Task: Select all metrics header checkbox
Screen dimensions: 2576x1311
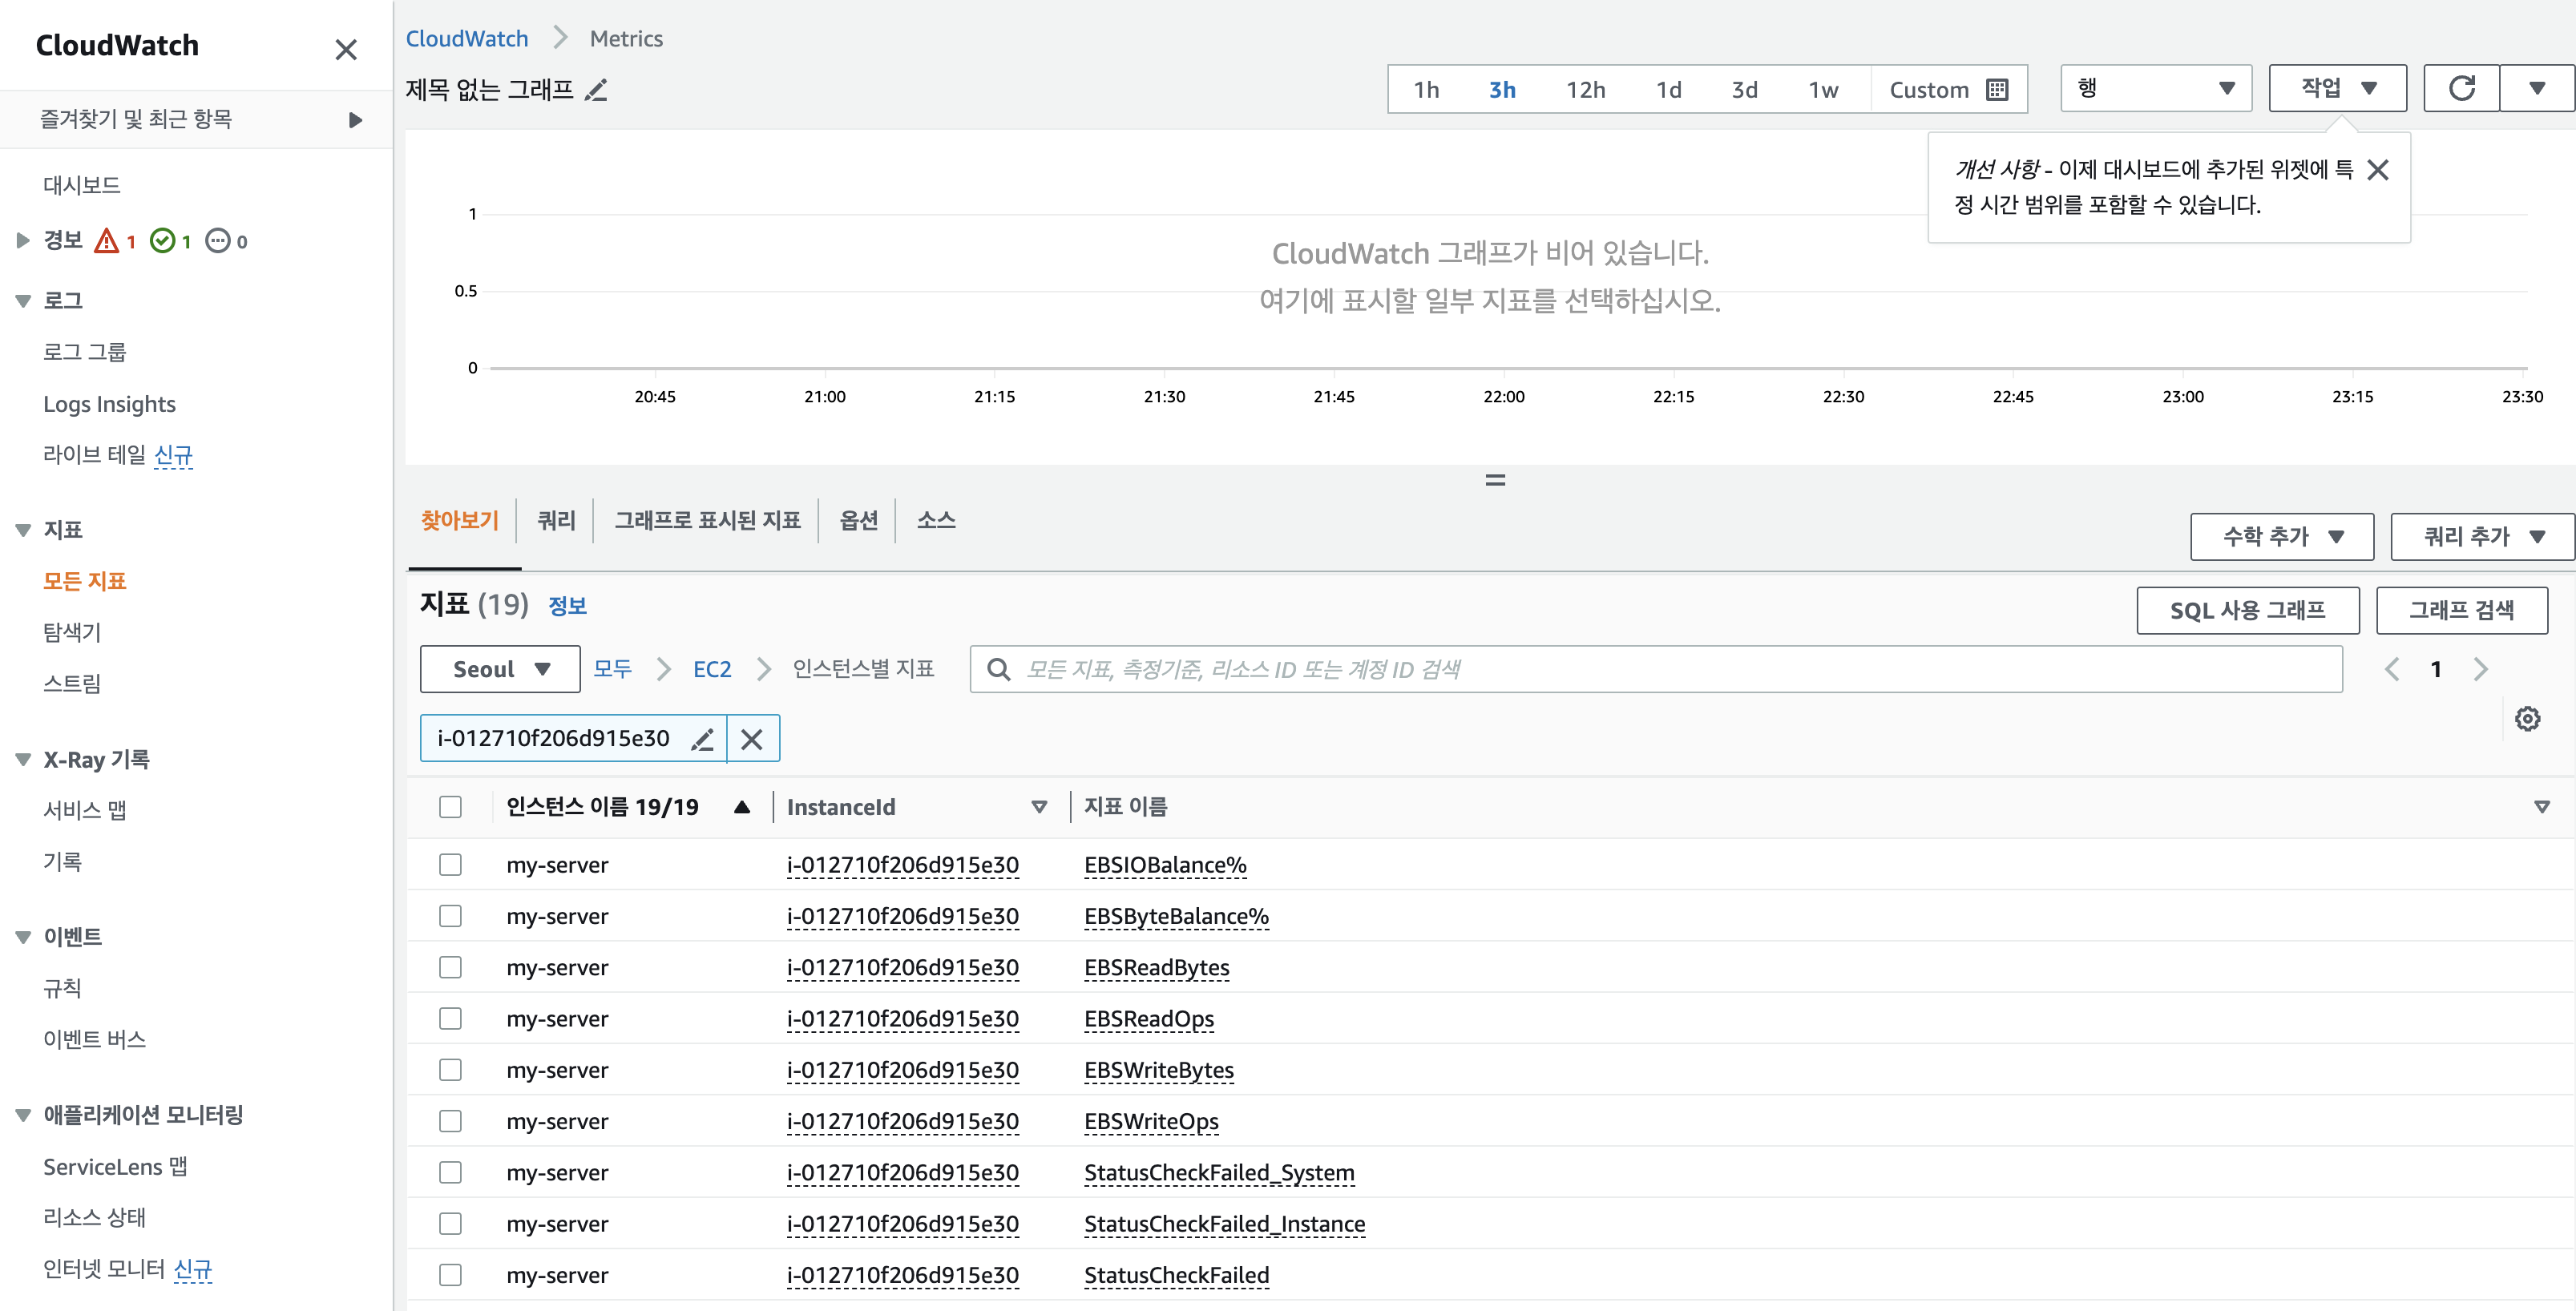Action: (x=451, y=807)
